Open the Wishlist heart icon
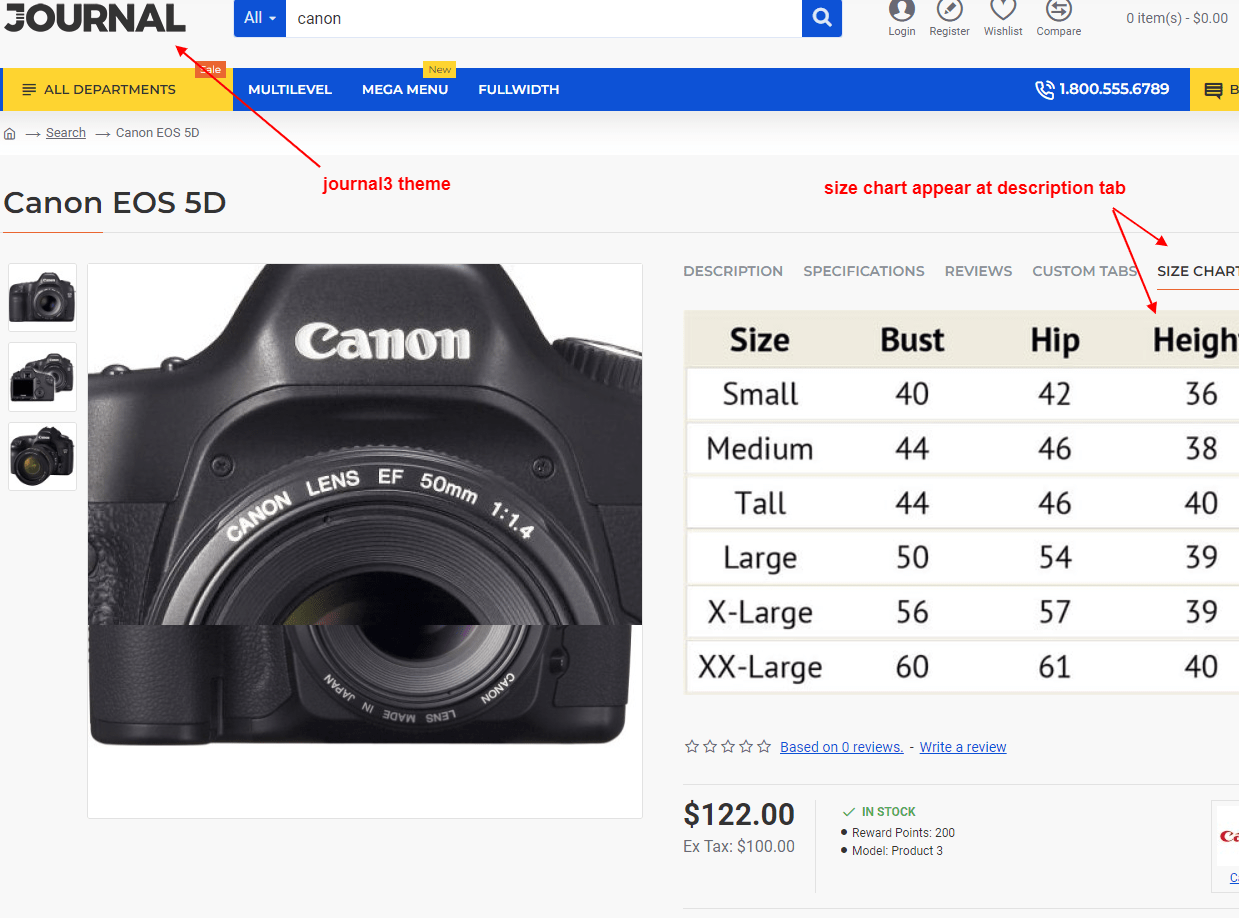This screenshot has height=918, width=1239. coord(1002,14)
